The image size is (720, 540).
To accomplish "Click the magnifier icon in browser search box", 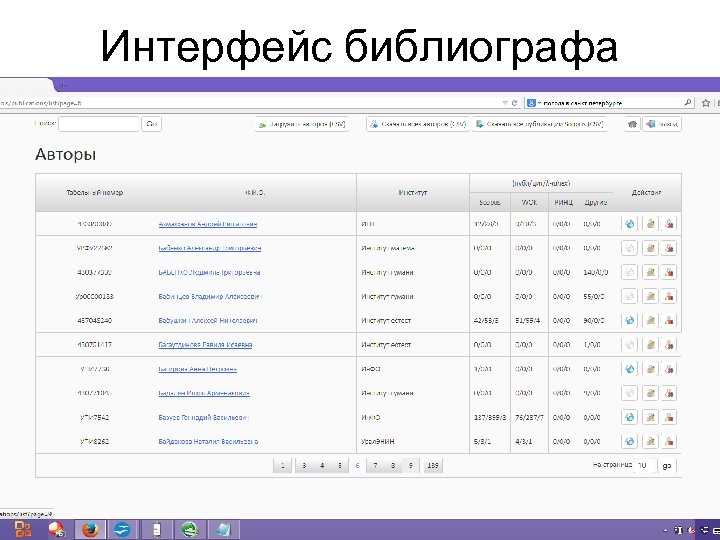I will point(687,102).
